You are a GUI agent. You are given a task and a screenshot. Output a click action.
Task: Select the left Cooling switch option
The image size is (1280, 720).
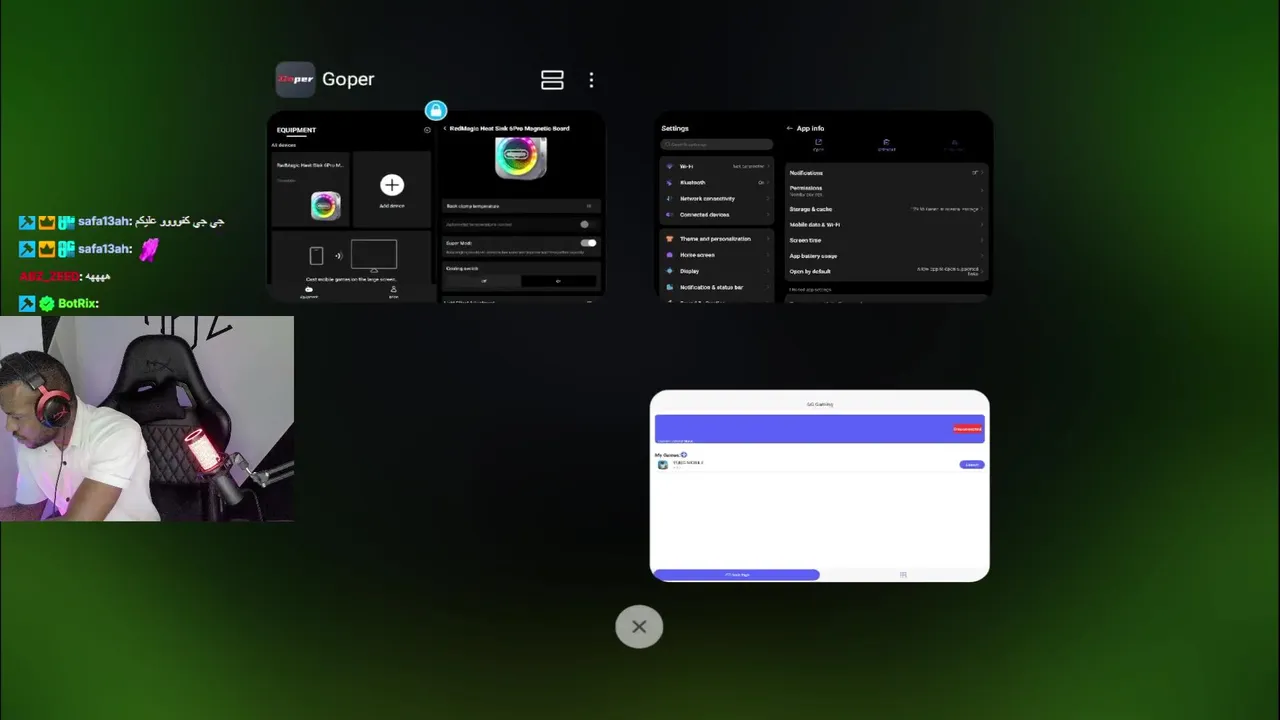(483, 281)
